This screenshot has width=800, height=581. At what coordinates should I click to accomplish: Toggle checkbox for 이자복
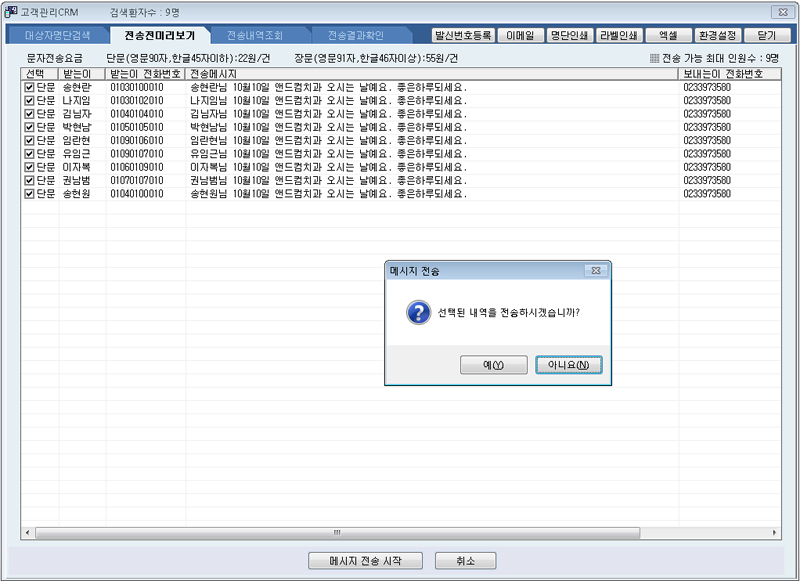(x=29, y=167)
